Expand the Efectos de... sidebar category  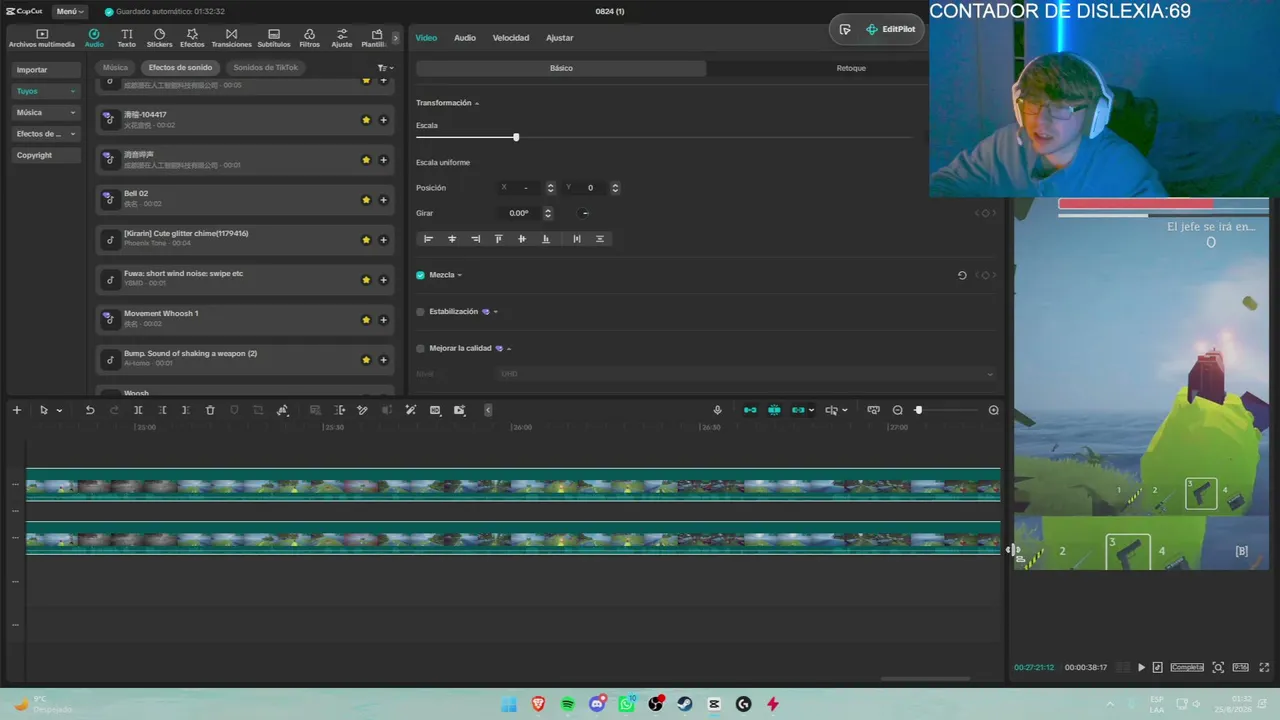pyautogui.click(x=46, y=134)
